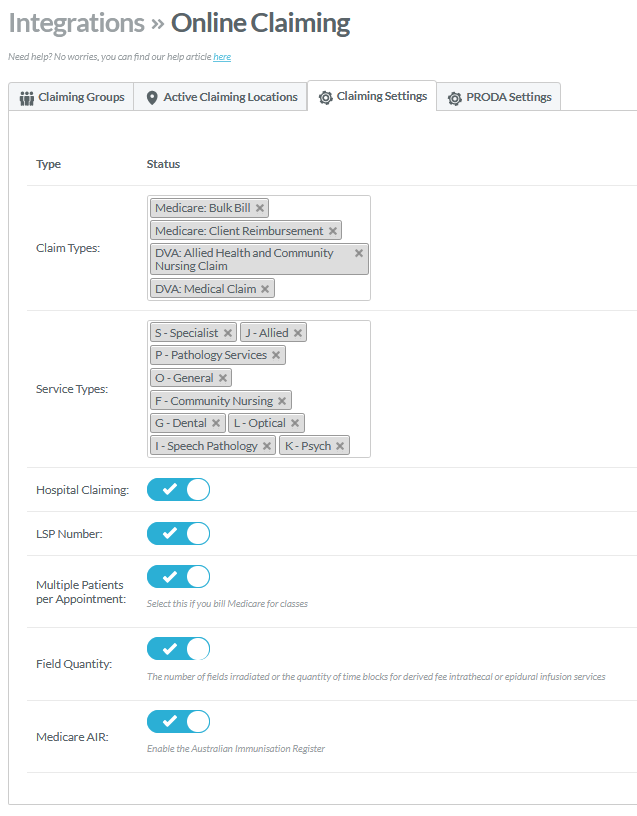Remove Medicare: Client Reimbursement claim type
The width and height of the screenshot is (637, 816).
point(333,231)
